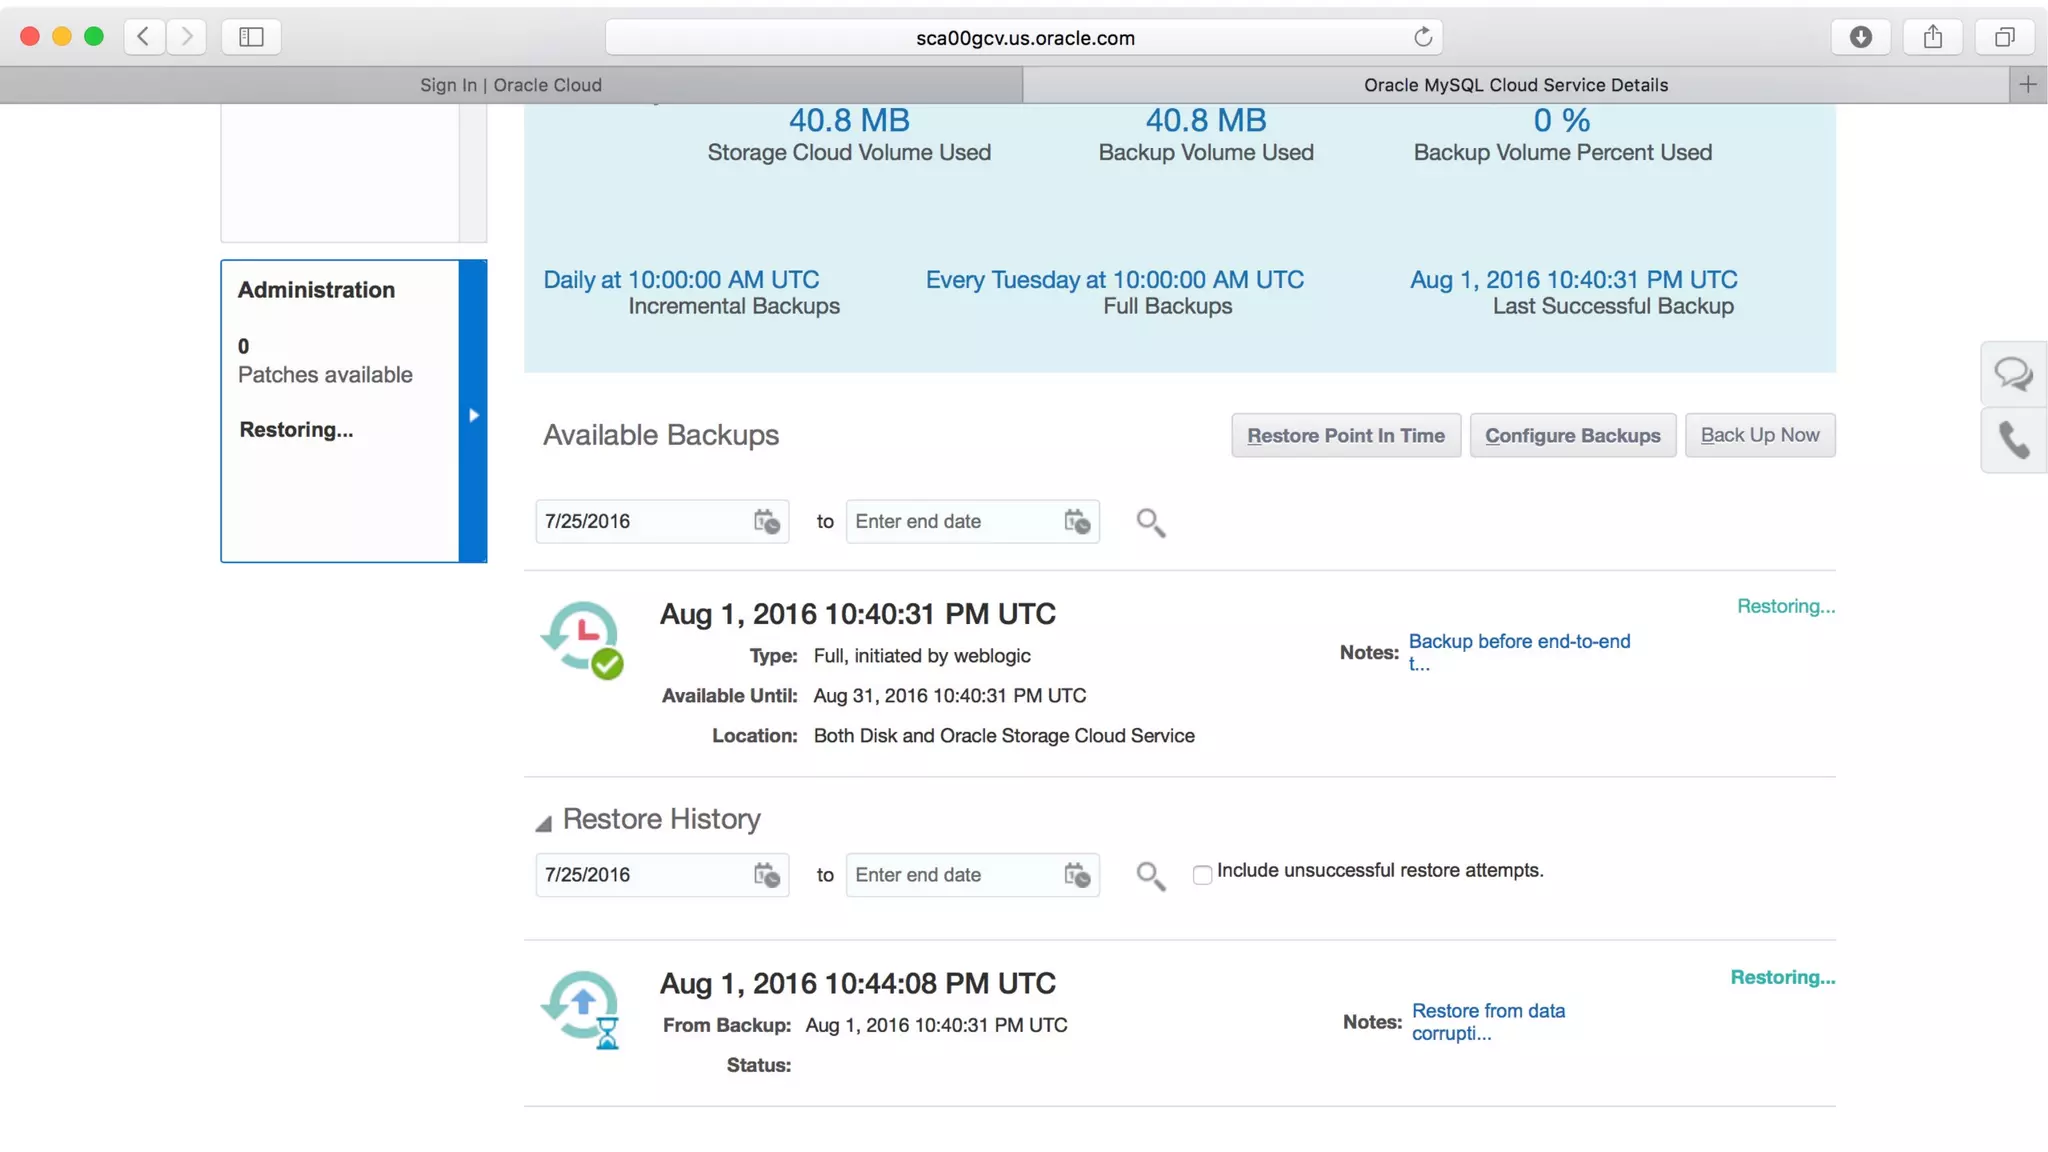Enable Include unsuccessful restore attempts checkbox
Screen dimensions: 2048x1152
click(1202, 875)
